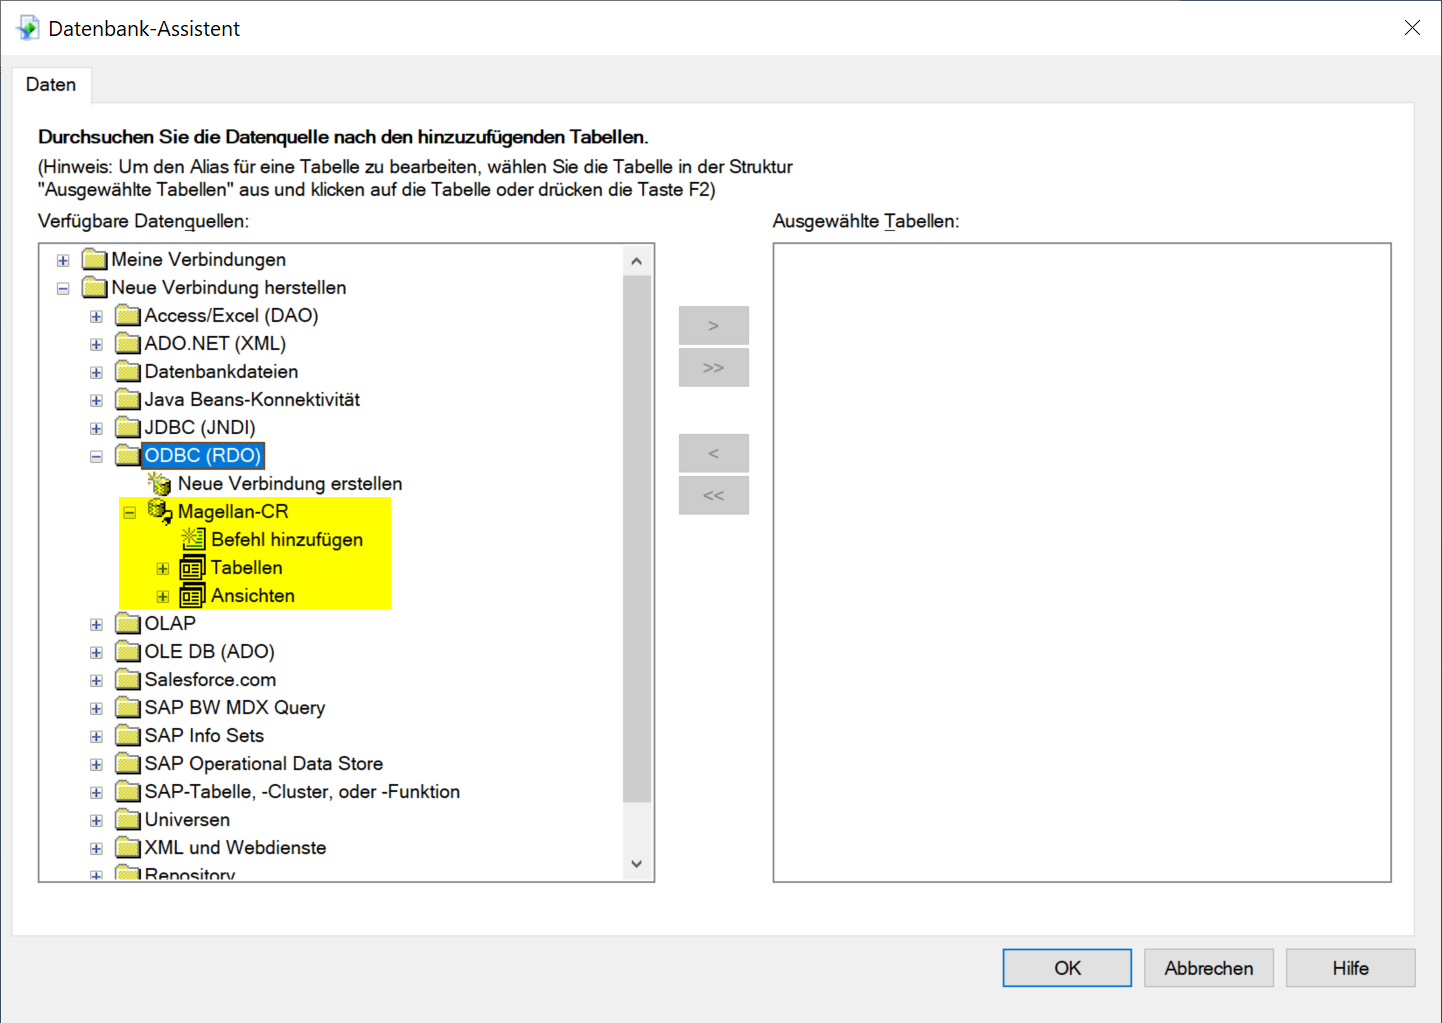
Task: Click the Datenbankdateien folder icon
Action: tap(127, 372)
